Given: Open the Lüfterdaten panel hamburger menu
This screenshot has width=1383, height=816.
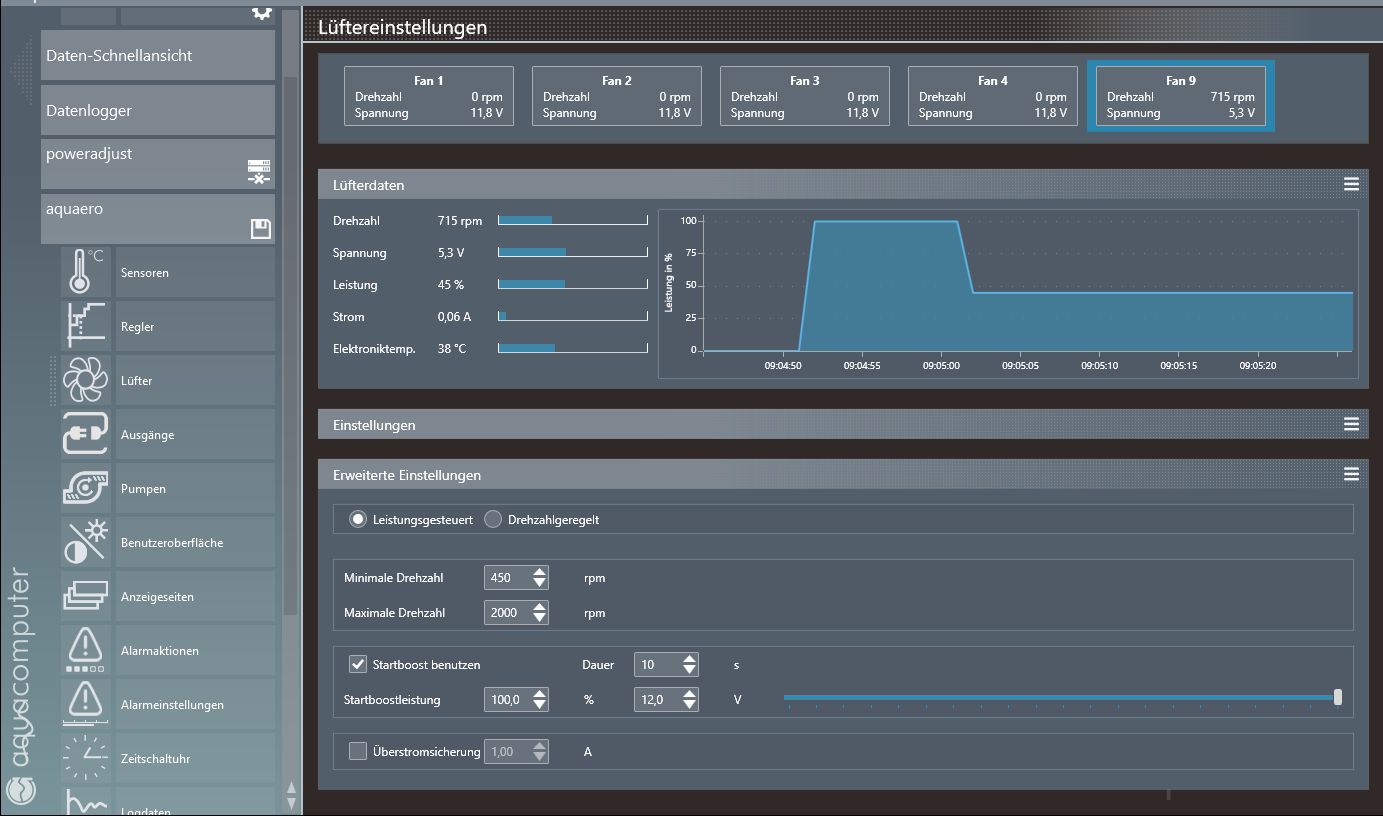Looking at the screenshot, I should 1351,185.
